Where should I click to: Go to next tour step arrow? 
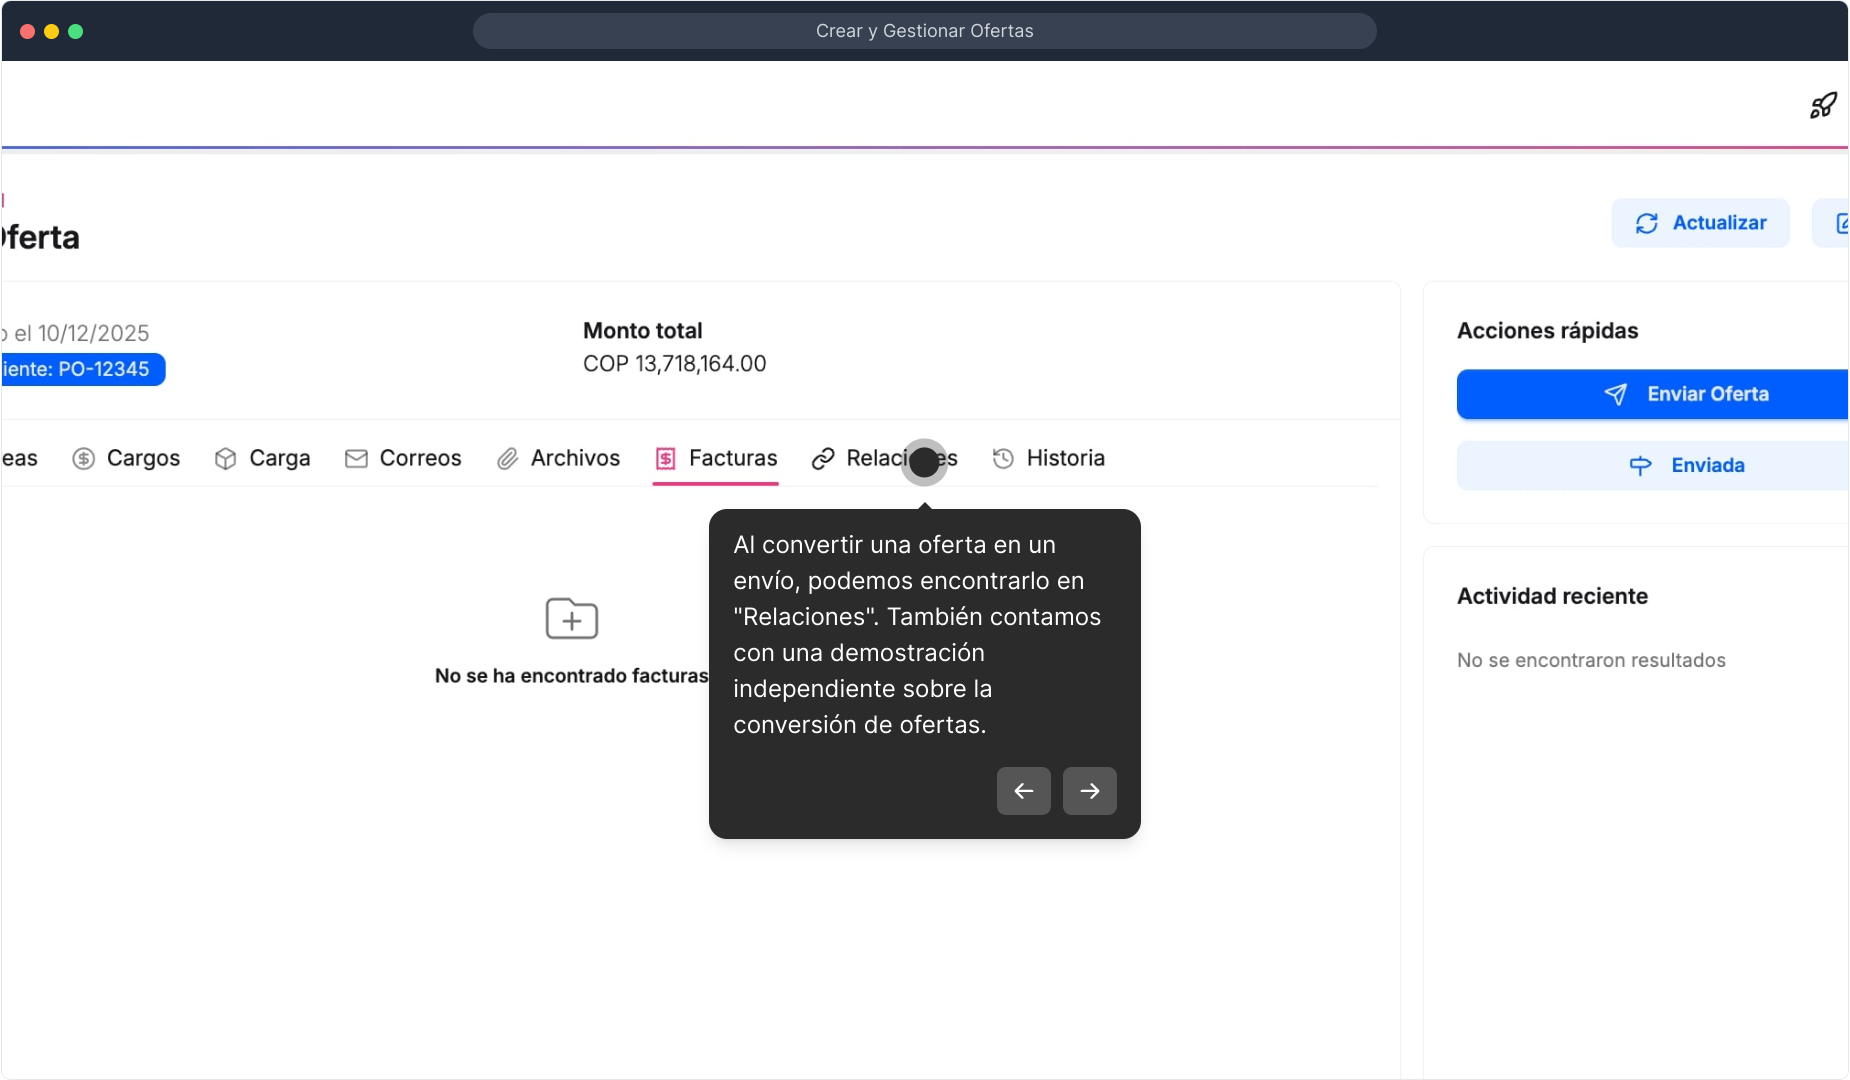point(1089,791)
